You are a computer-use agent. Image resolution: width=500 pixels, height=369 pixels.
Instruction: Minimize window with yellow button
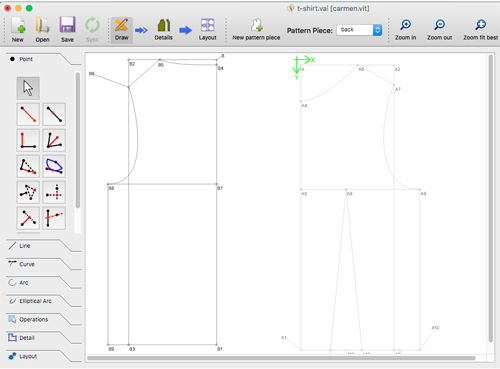pos(18,8)
